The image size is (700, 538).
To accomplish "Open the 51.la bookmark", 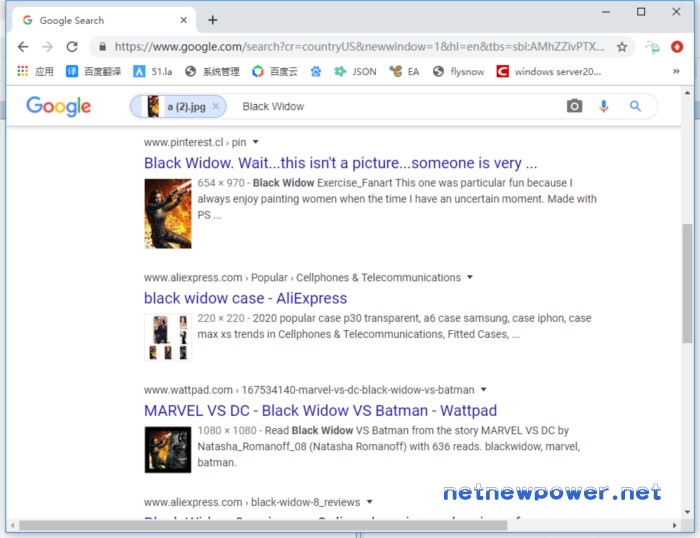I will (153, 71).
